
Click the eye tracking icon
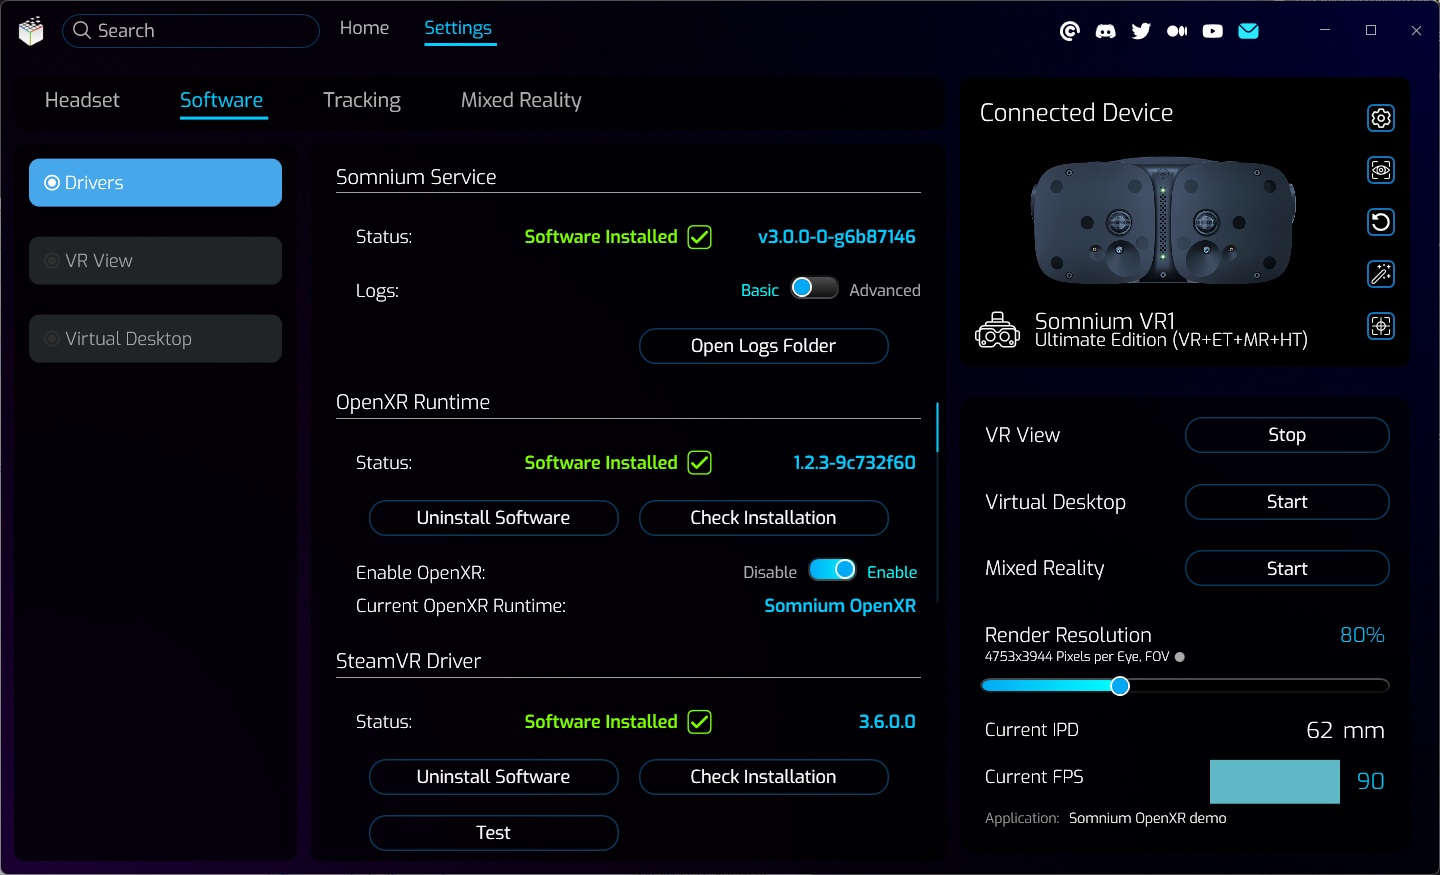click(1380, 170)
